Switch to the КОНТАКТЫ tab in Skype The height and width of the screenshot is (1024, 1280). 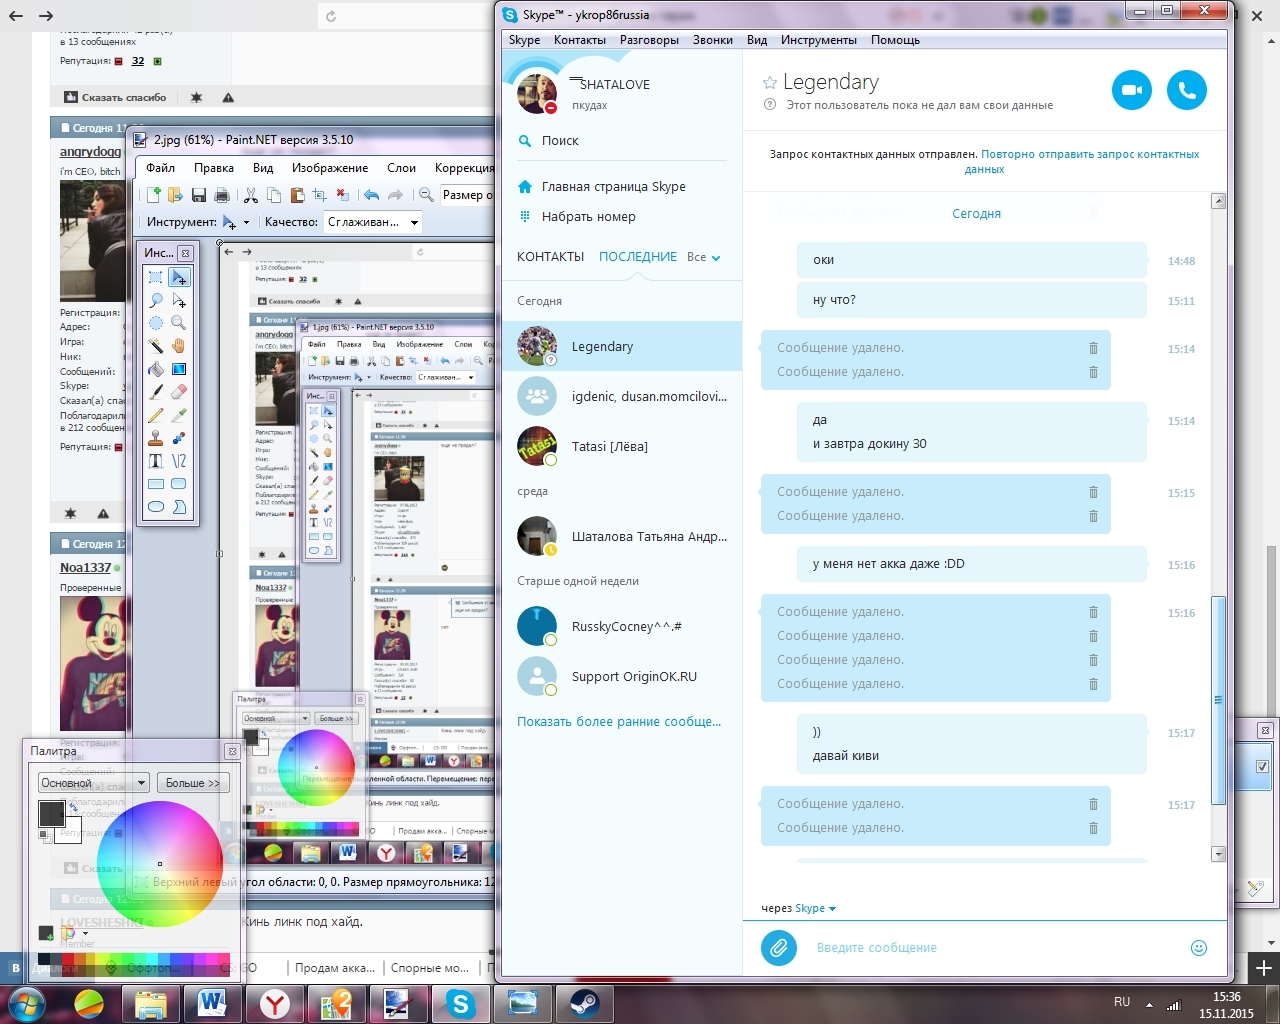(x=550, y=257)
